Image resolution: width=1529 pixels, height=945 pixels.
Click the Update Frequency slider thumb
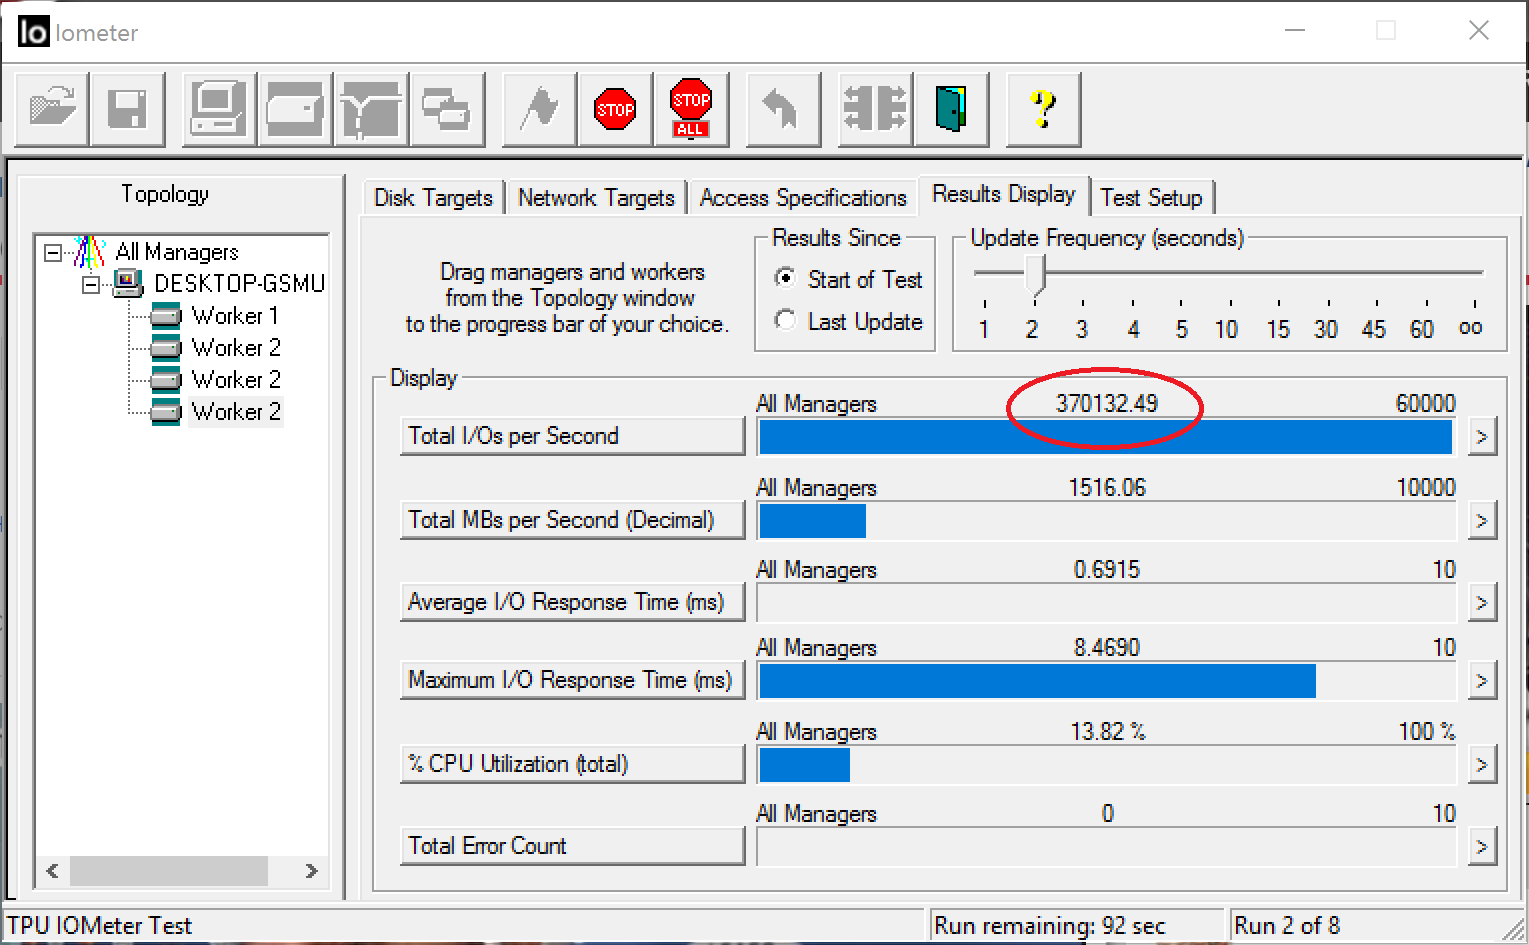[x=1036, y=274]
